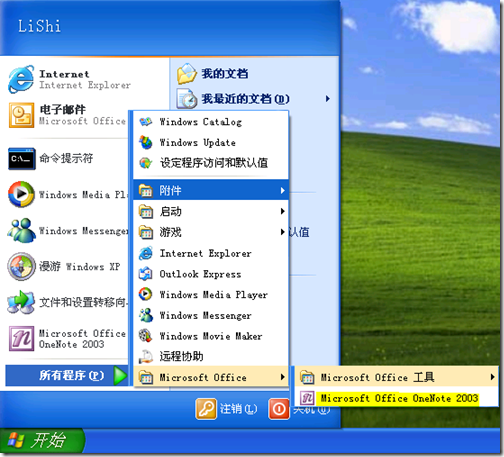Expand 我最近的文档 submenu arrow
504x457 pixels.
[x=328, y=99]
